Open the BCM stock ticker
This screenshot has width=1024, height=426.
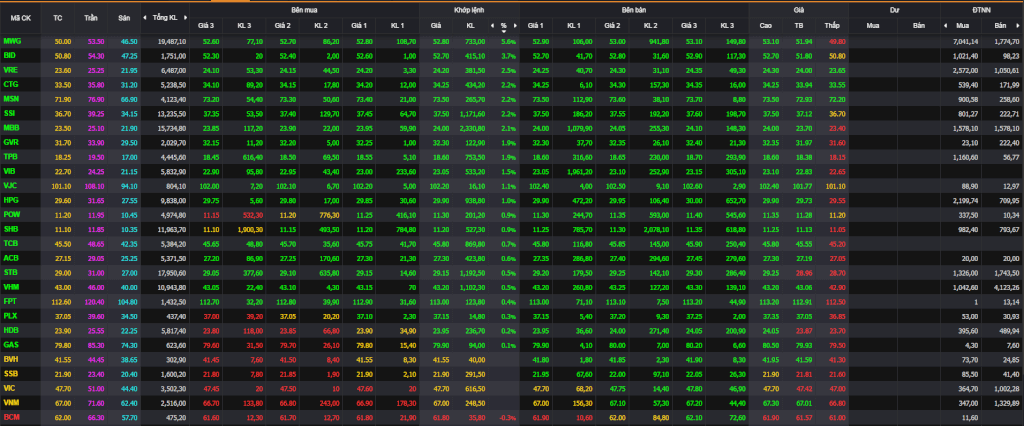11,416
